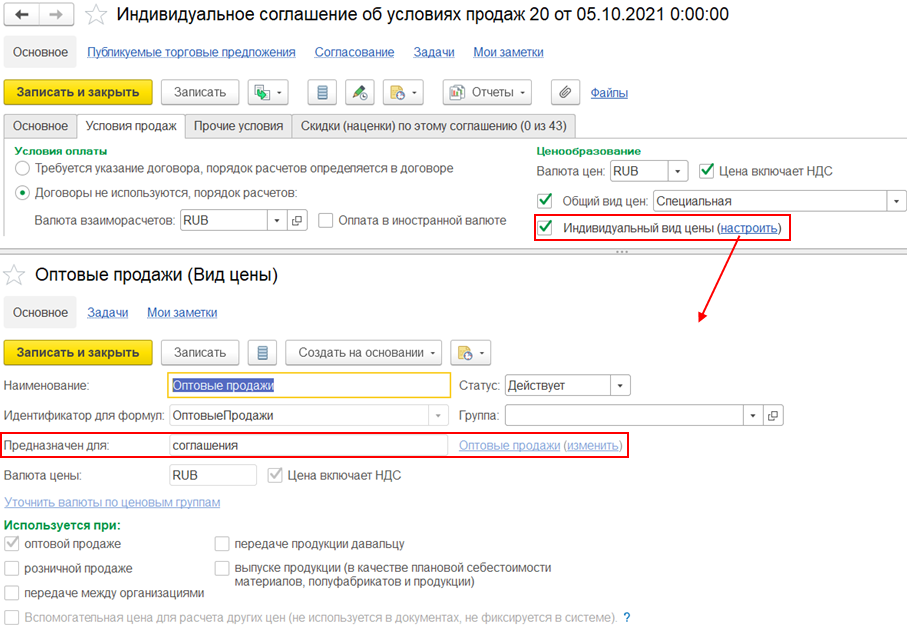Open the paperclip attached files icon
907x632 pixels.
[x=565, y=92]
